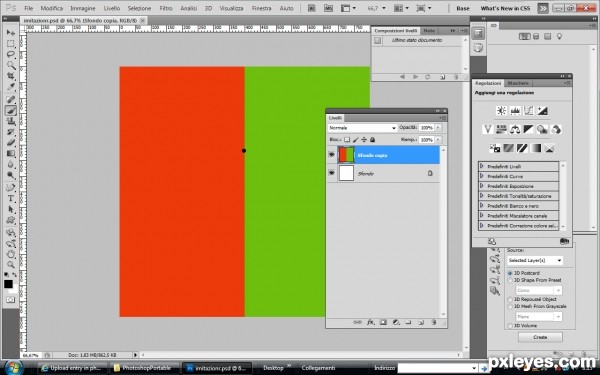
Task: Add a Color Balance adjustment
Action: [x=515, y=129]
